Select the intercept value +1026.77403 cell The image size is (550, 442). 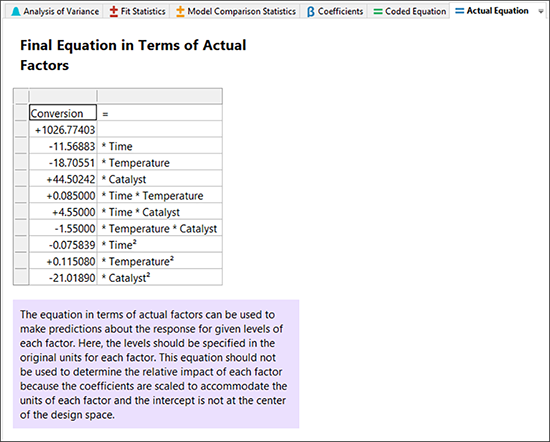pyautogui.click(x=63, y=129)
